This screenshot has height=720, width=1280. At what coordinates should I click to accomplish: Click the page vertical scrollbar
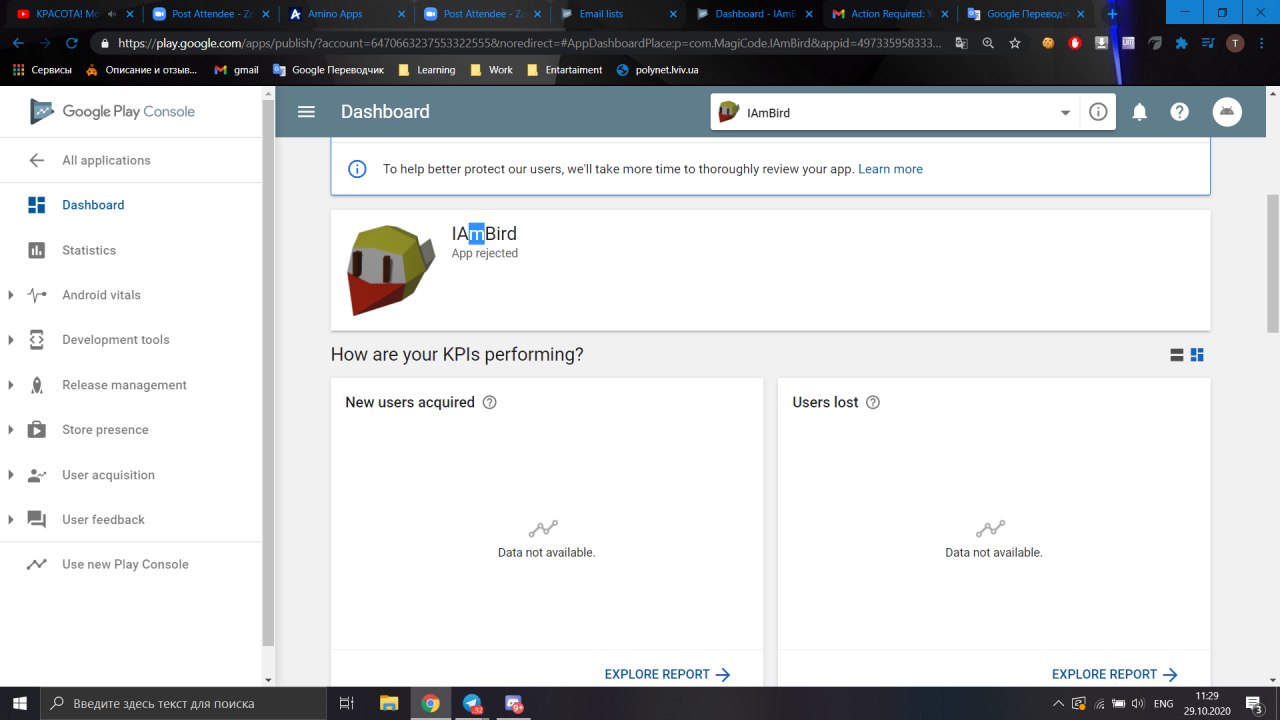coord(1272,263)
